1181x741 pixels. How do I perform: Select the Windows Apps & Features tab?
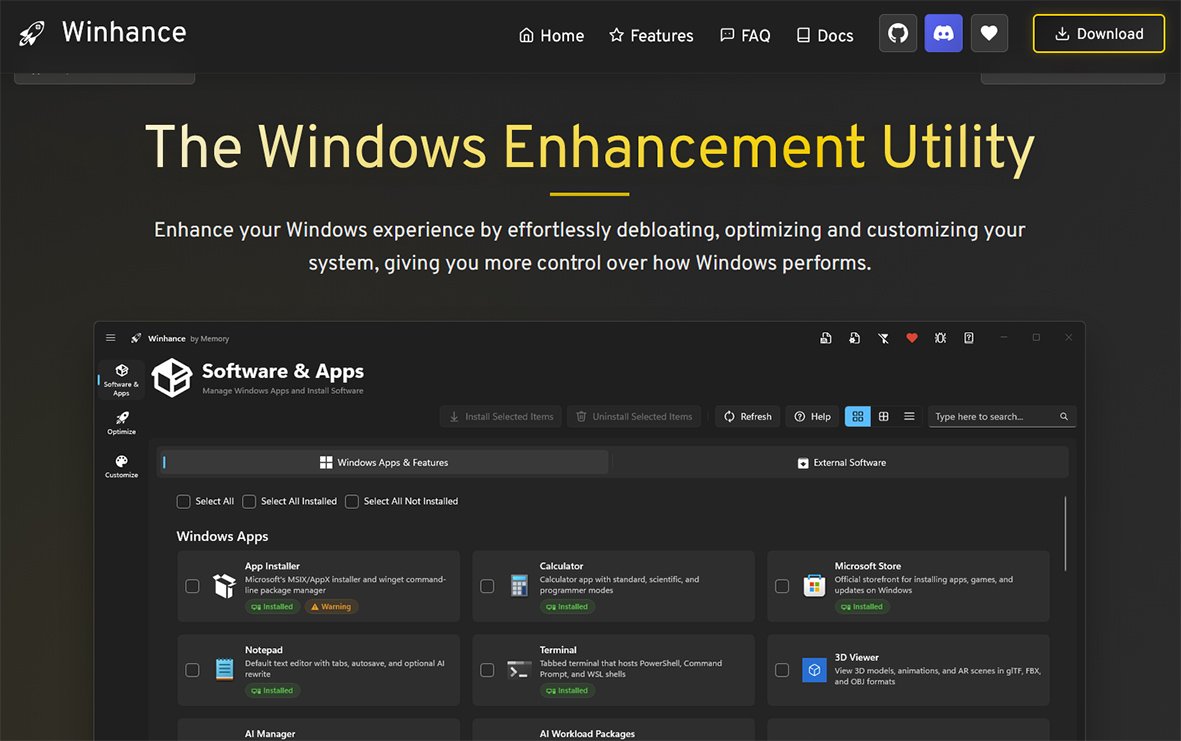coord(383,462)
